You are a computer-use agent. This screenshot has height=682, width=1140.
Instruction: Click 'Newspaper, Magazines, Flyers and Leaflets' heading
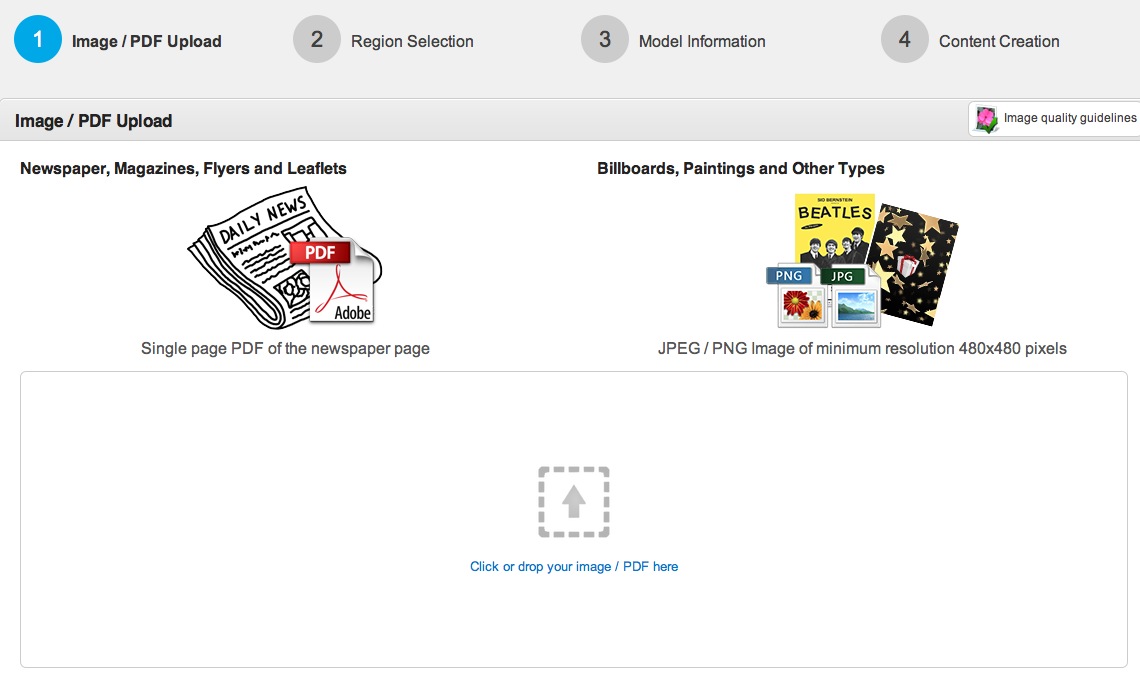pos(183,169)
